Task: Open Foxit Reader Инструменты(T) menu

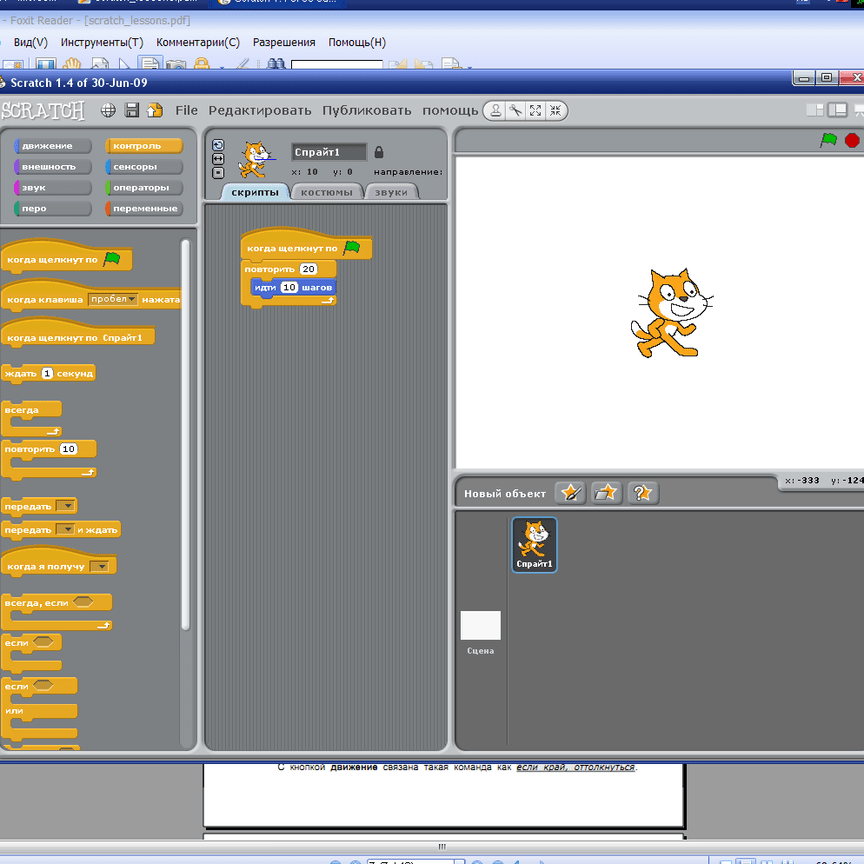Action: 102,42
